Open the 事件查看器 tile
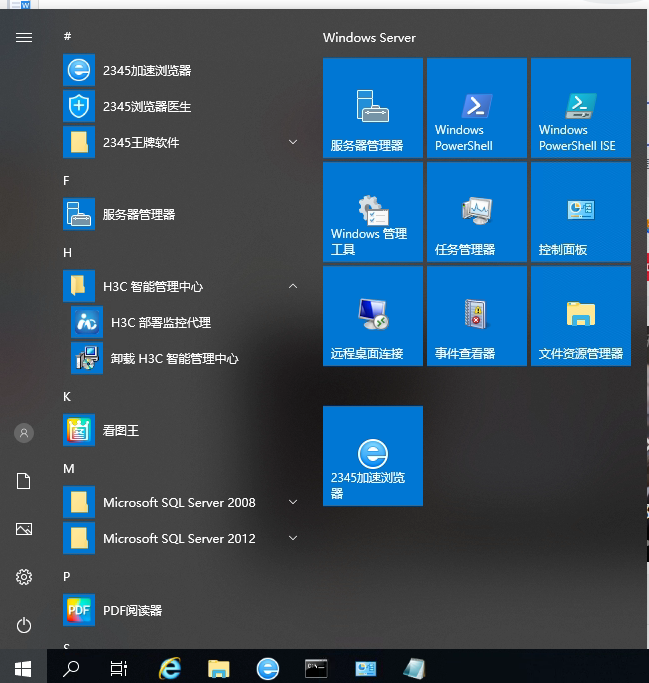The width and height of the screenshot is (649, 683). [x=477, y=316]
